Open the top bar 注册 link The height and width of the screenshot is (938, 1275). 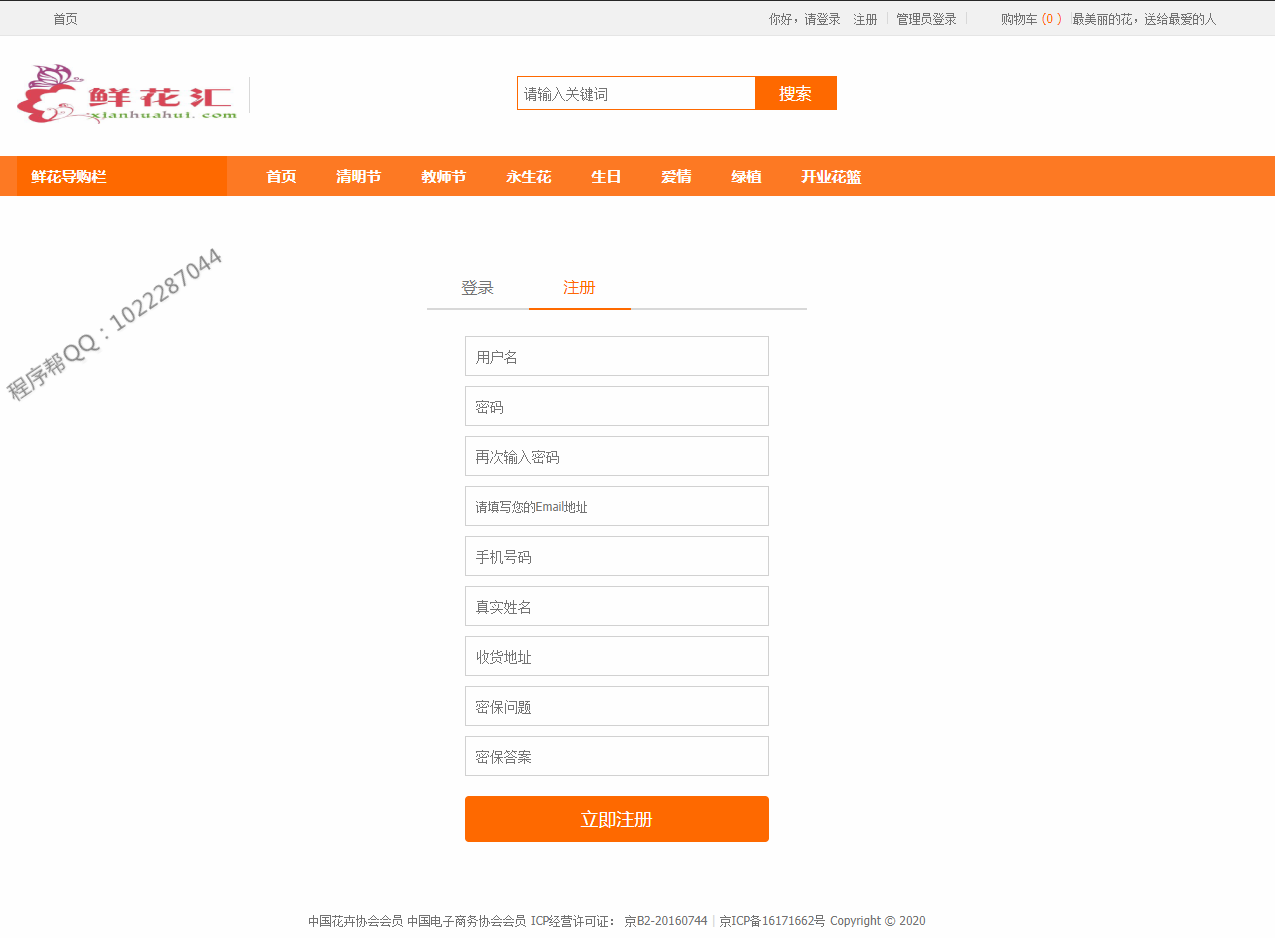[865, 19]
